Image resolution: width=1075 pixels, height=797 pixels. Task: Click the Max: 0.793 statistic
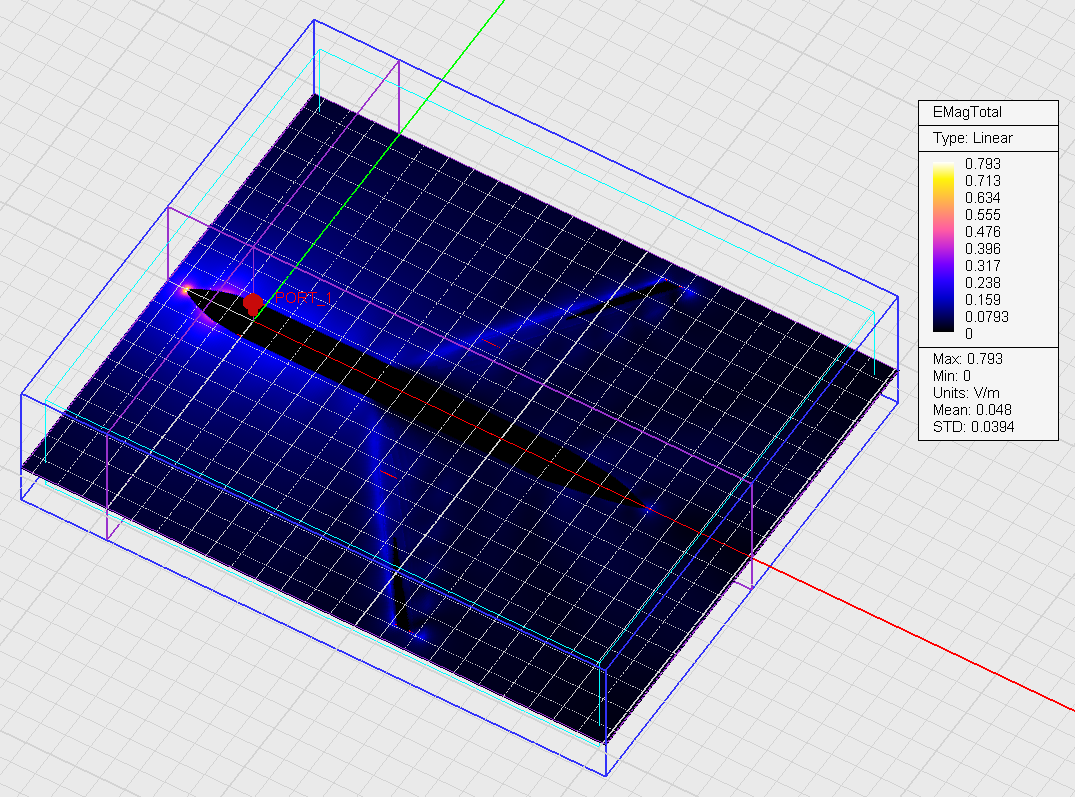(966, 358)
